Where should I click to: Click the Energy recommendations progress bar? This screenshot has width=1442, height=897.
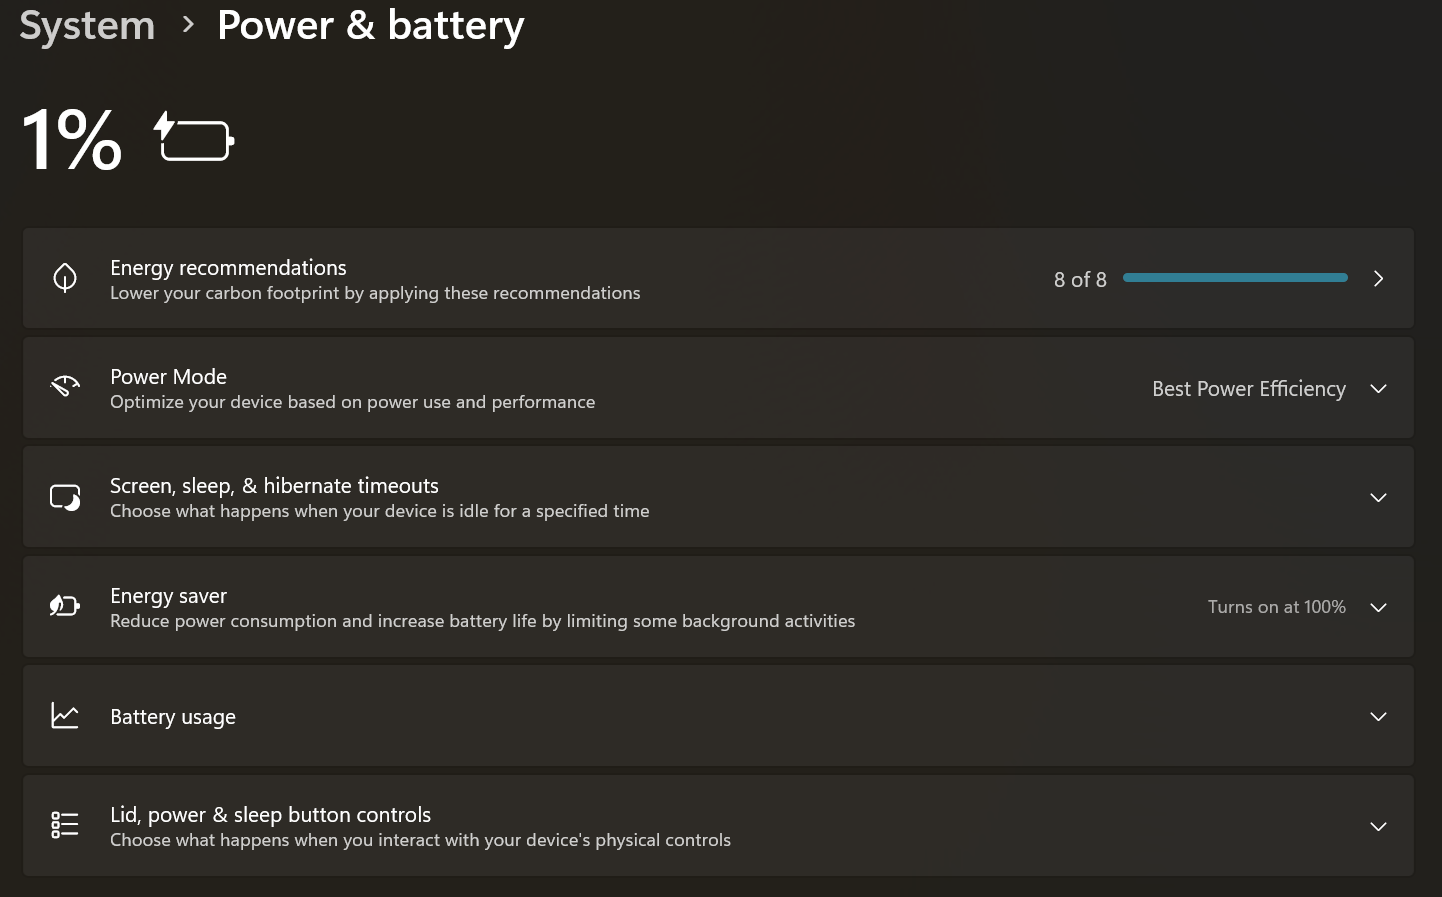pos(1235,278)
